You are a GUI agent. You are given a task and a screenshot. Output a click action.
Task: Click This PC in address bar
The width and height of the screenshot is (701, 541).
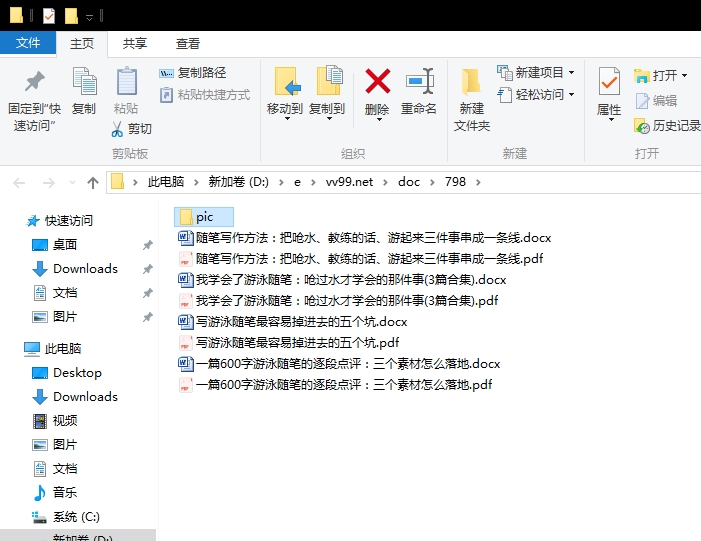pyautogui.click(x=166, y=182)
